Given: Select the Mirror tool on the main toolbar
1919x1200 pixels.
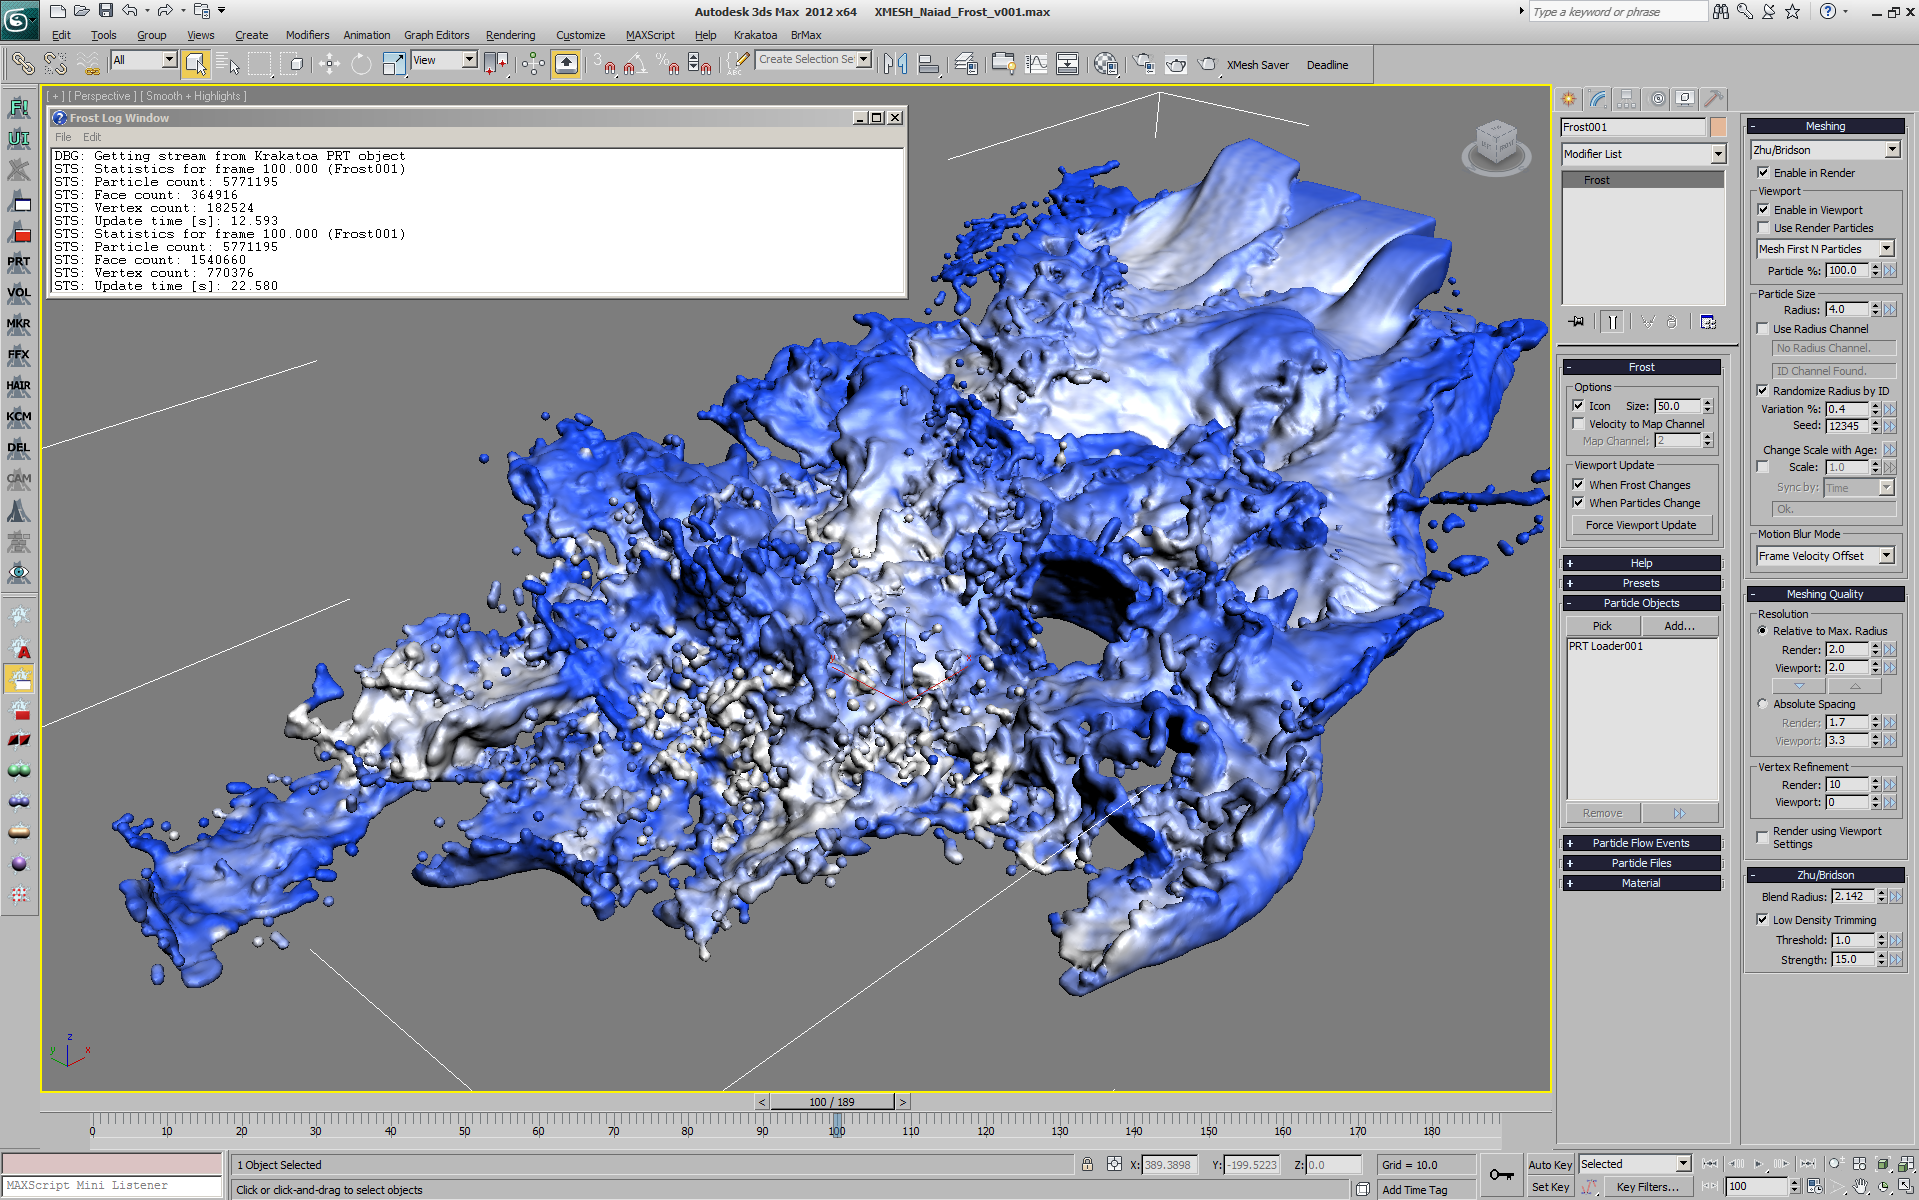Looking at the screenshot, I should click(896, 63).
